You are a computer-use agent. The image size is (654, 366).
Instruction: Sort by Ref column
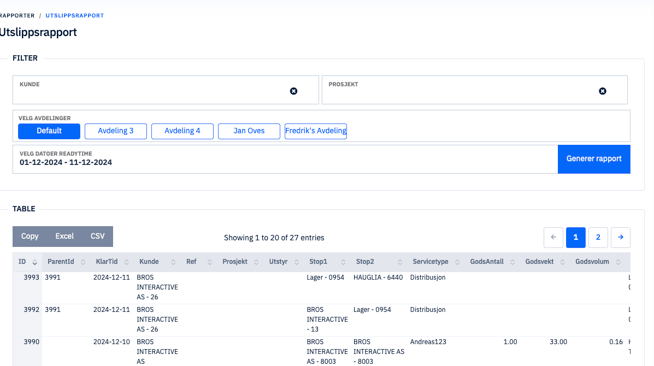[199, 262]
